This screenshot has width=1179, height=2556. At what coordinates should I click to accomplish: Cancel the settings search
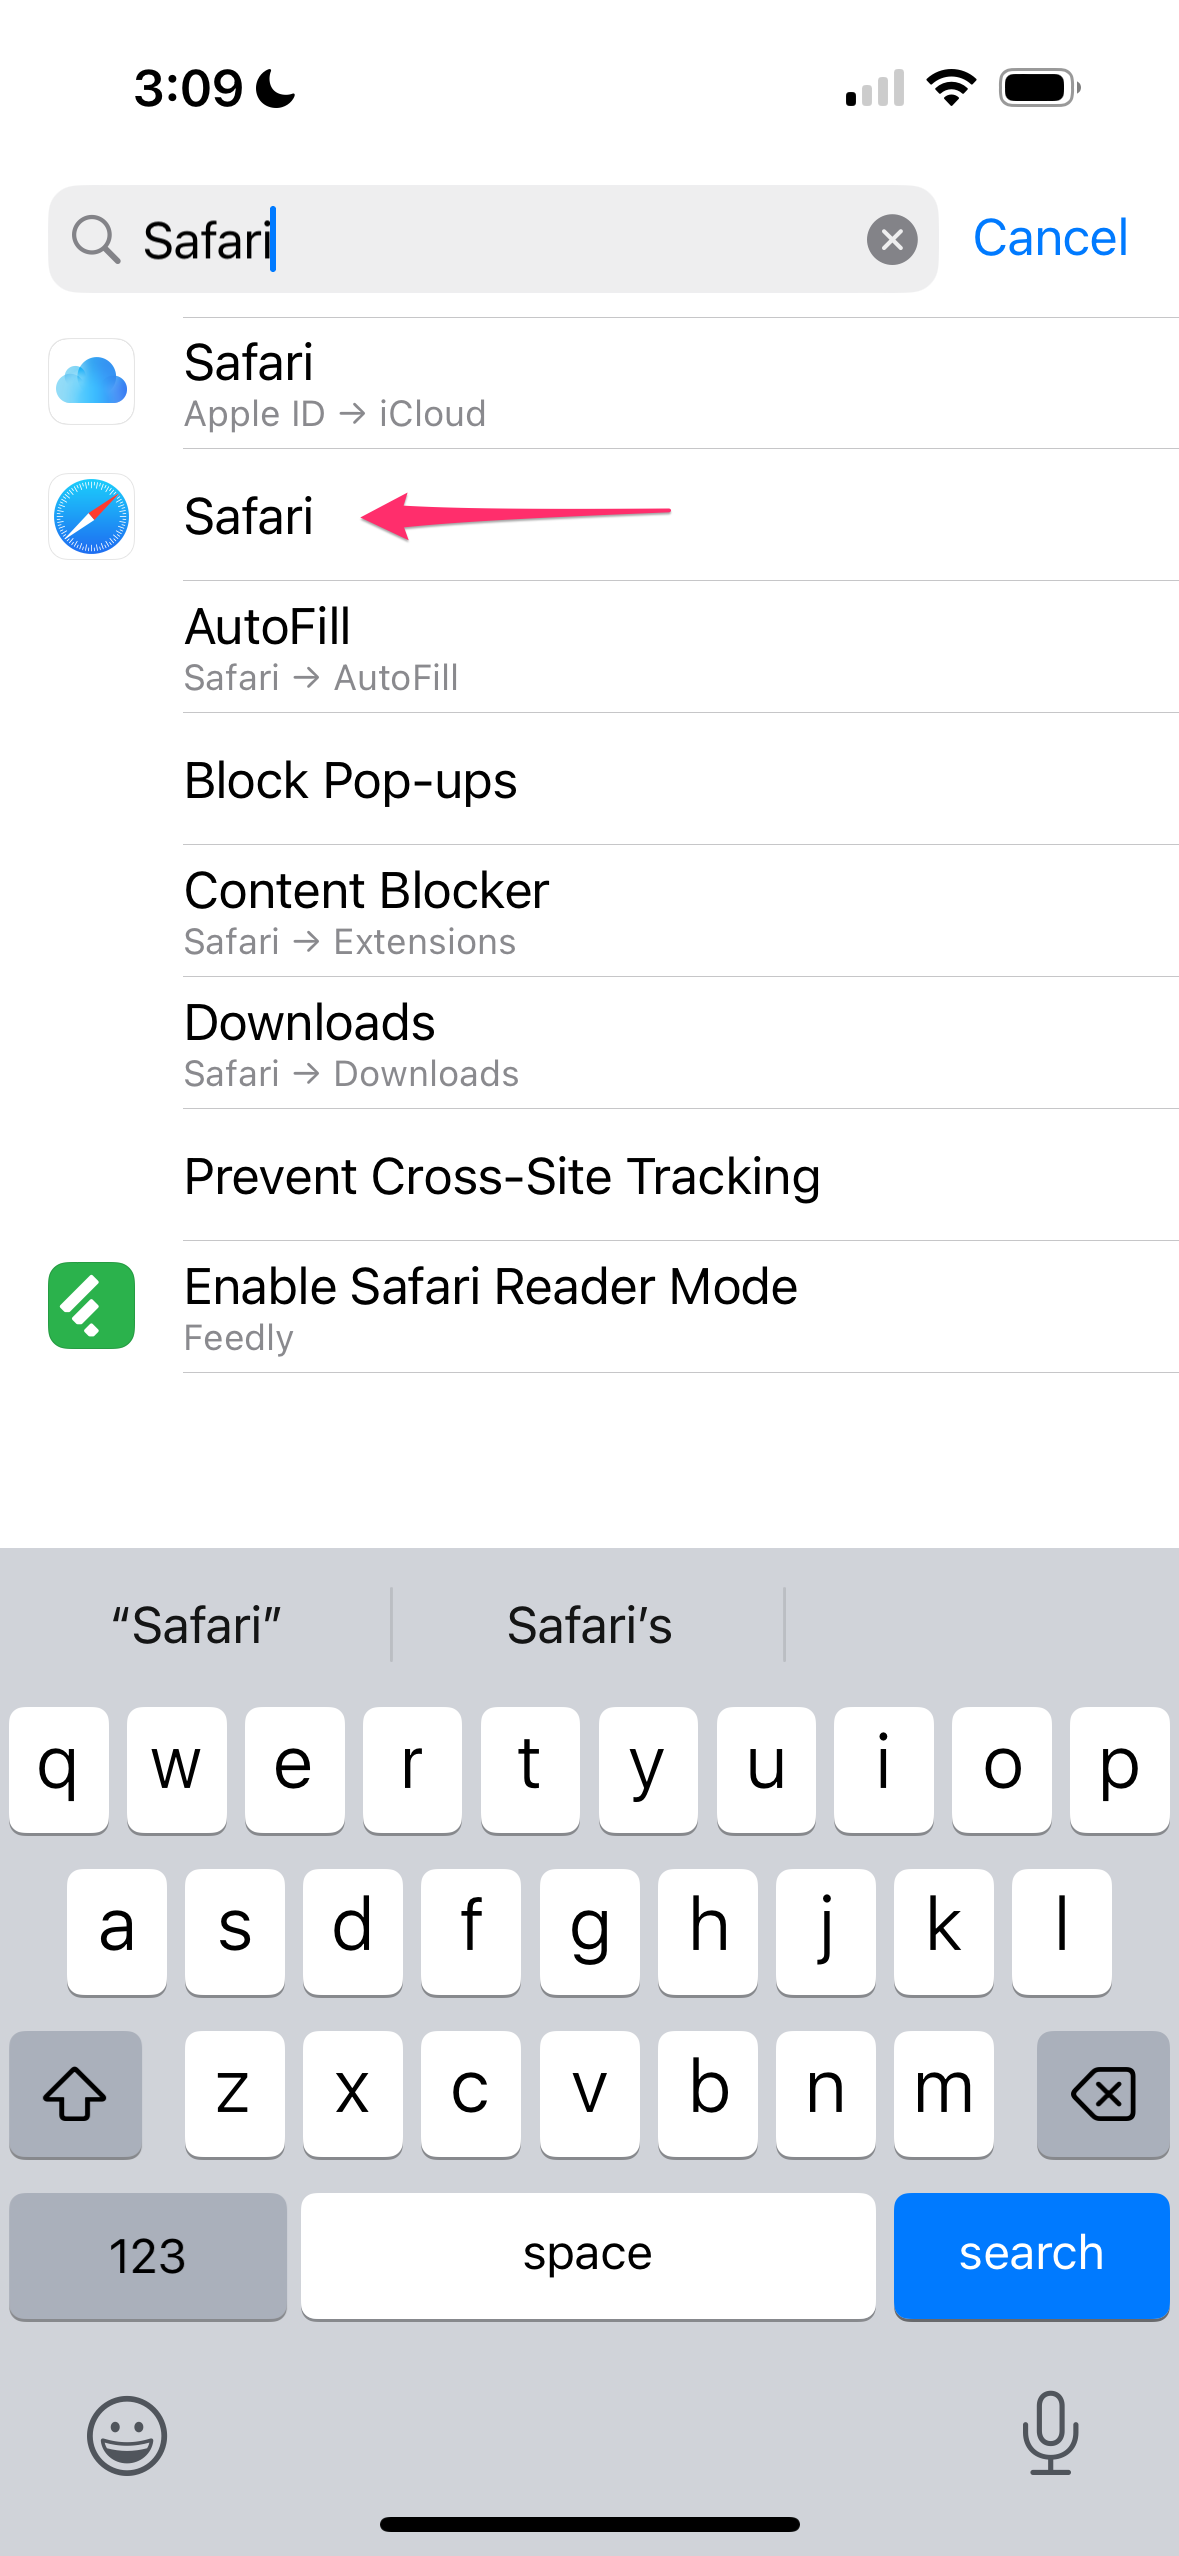[1050, 238]
